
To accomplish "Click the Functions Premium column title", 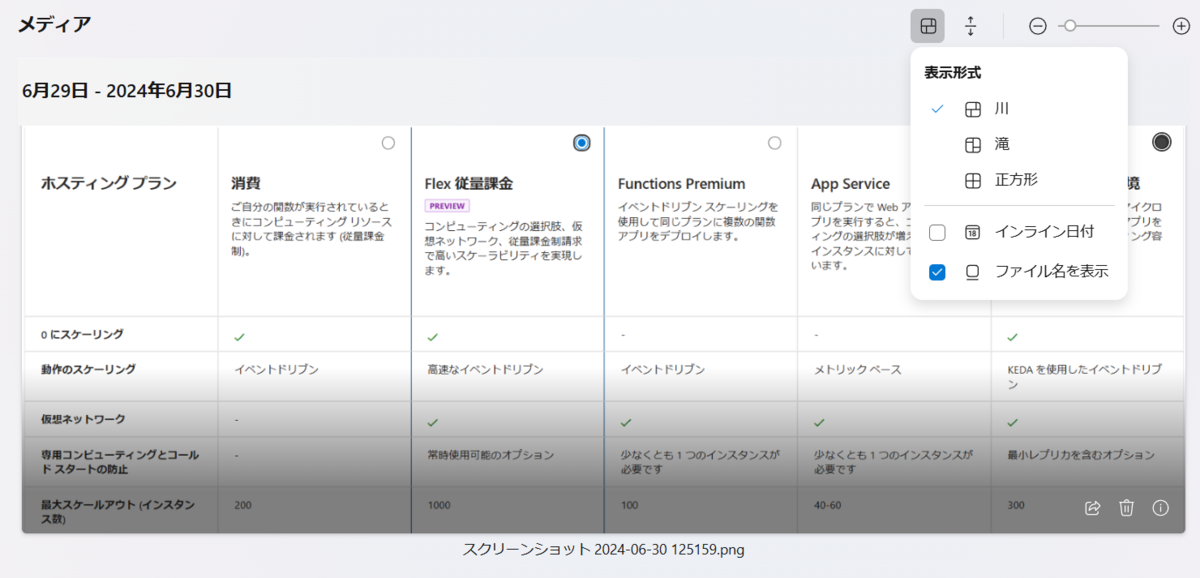I will coord(681,183).
